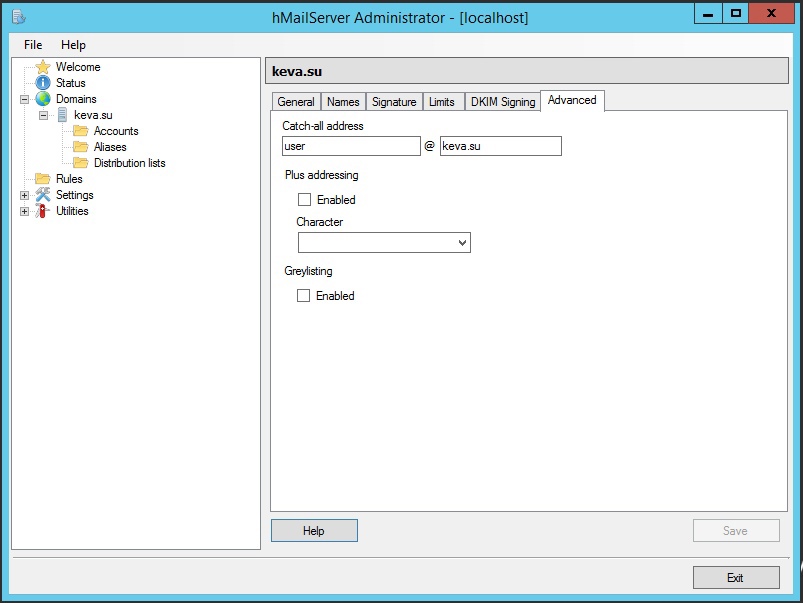This screenshot has width=803, height=603.
Task: Select Accounts label in the tree
Action: pos(116,131)
